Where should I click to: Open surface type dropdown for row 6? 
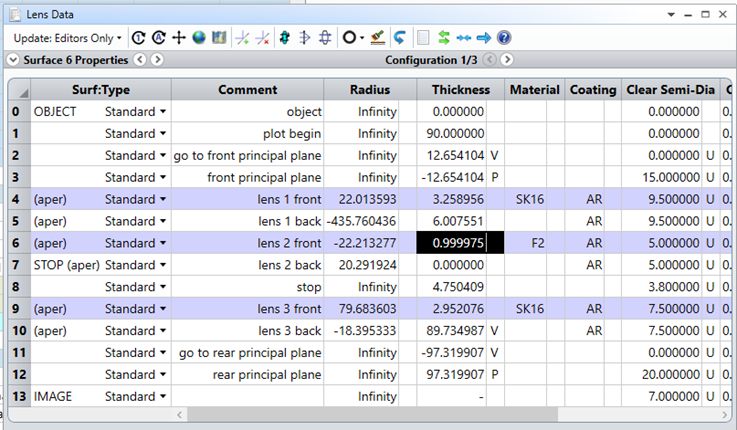163,243
